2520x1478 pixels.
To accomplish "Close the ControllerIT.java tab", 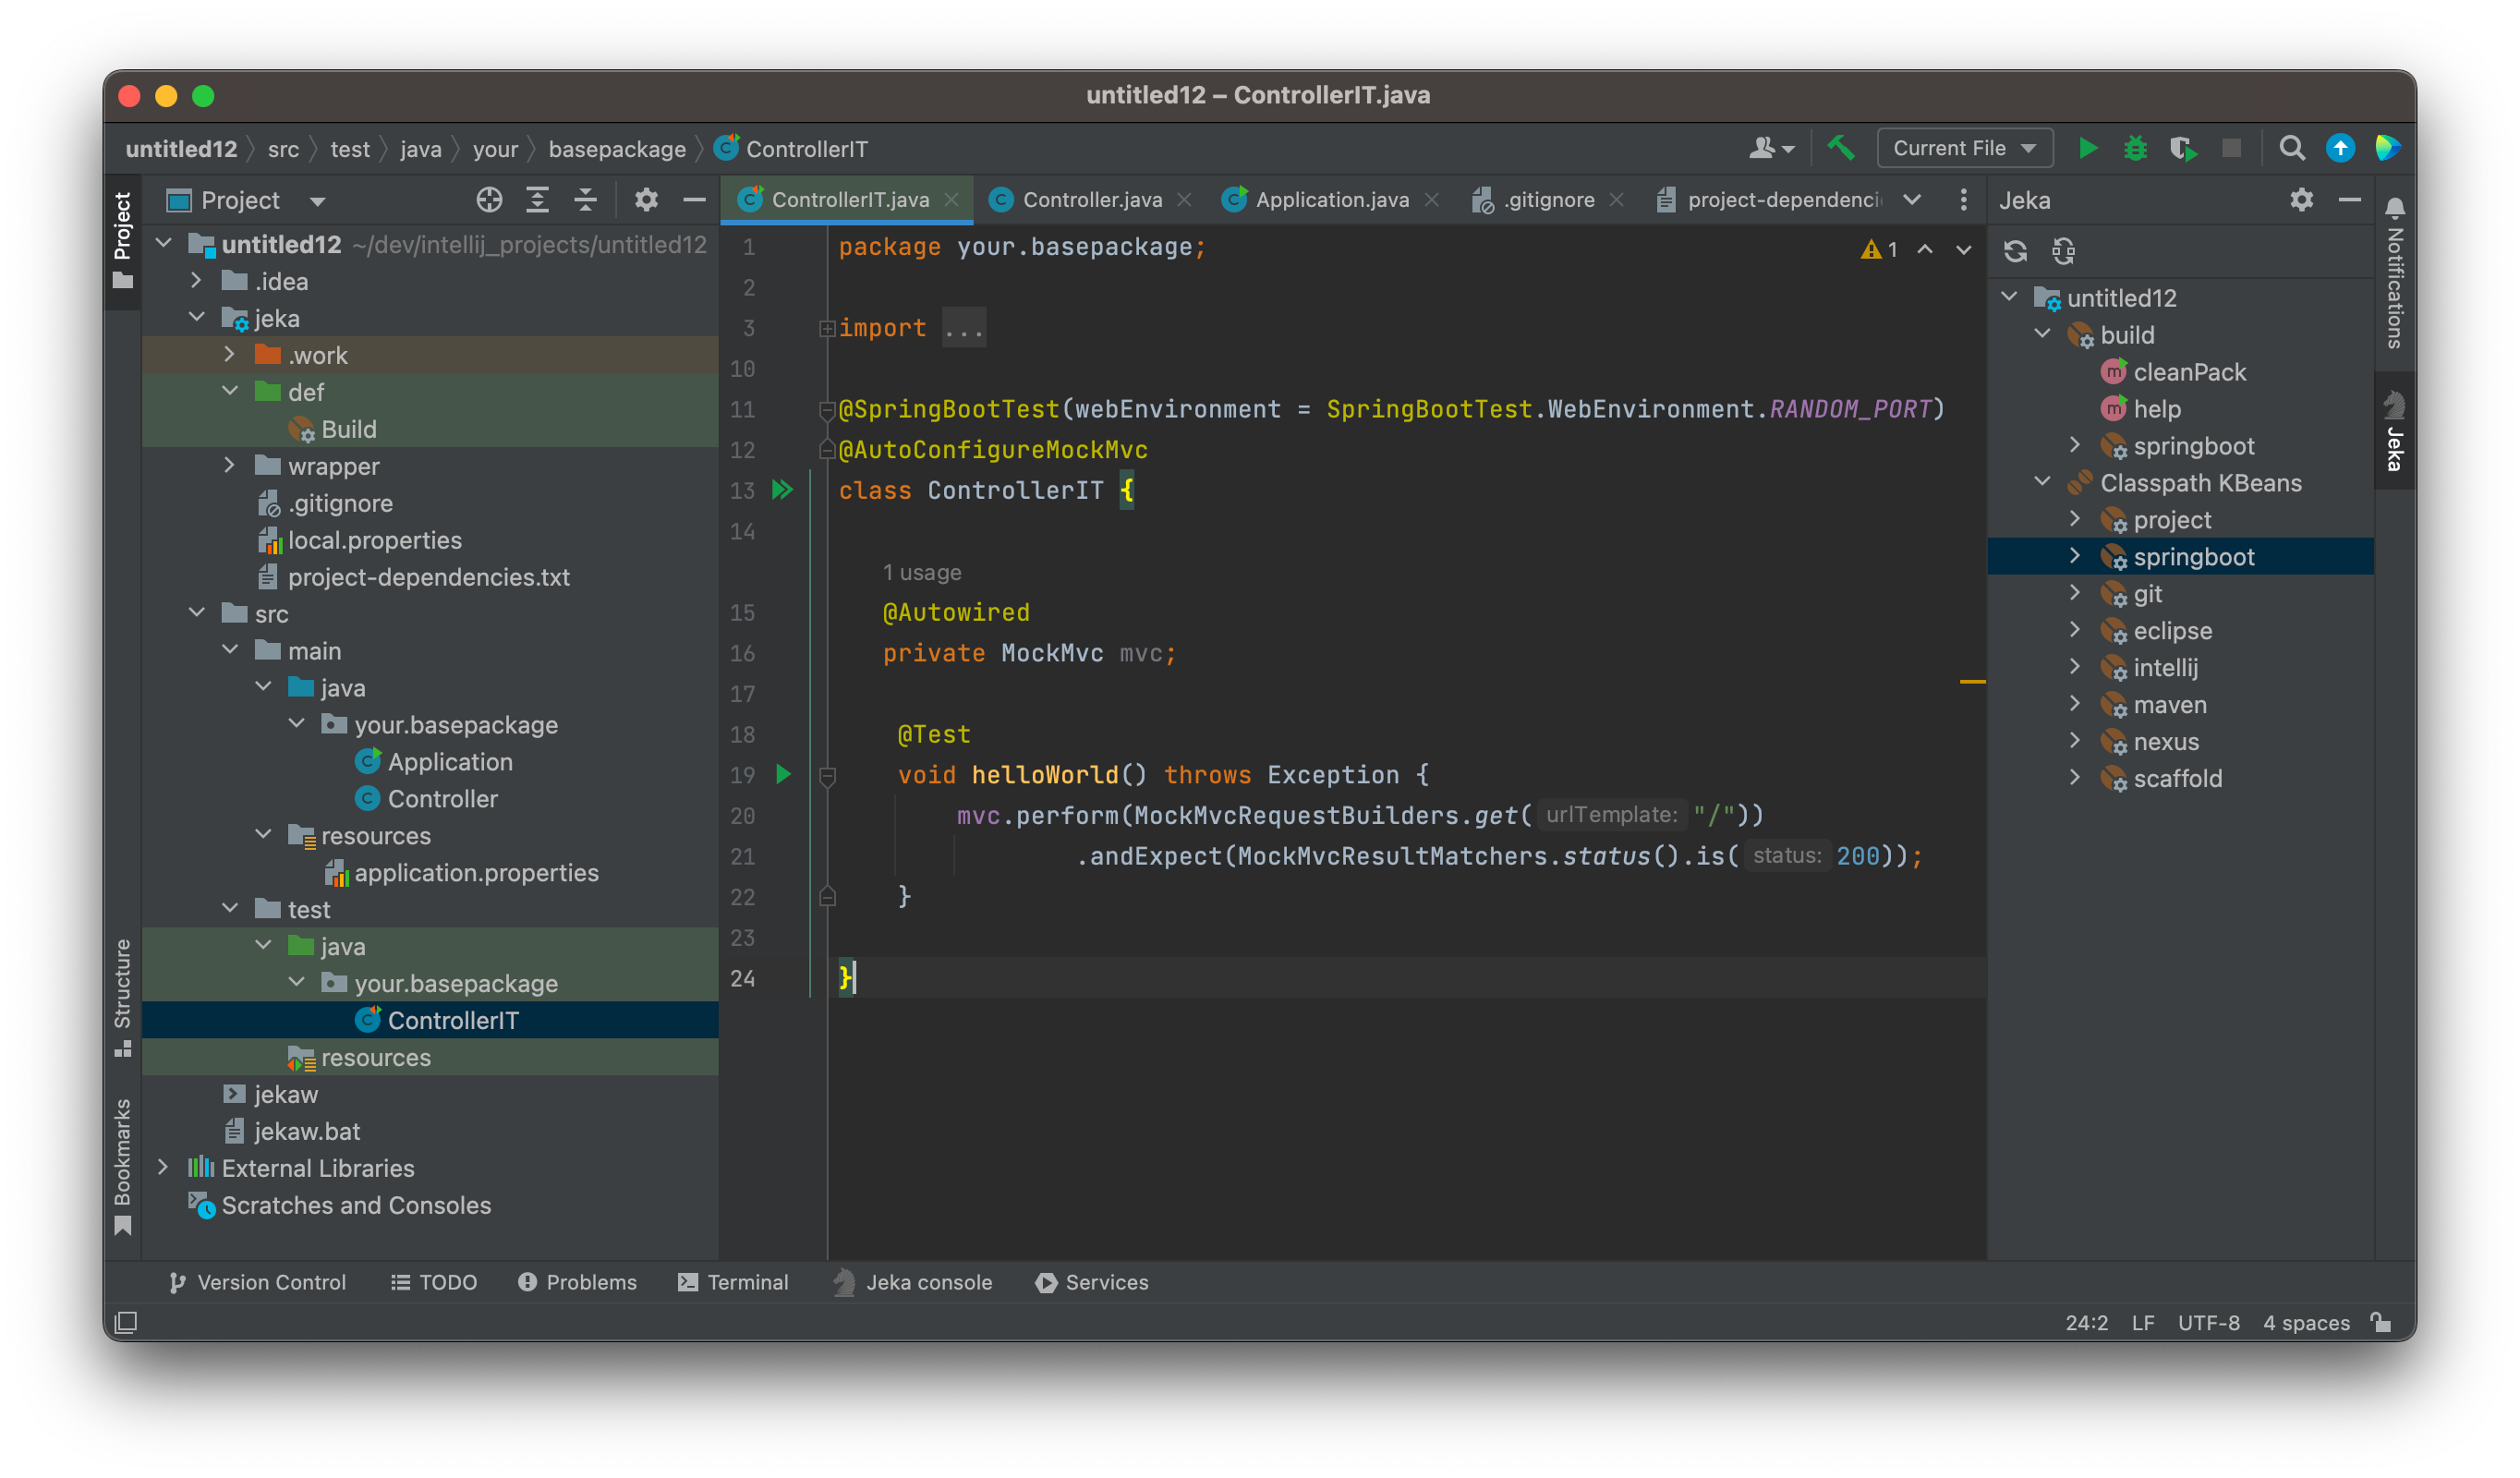I will pos(951,200).
